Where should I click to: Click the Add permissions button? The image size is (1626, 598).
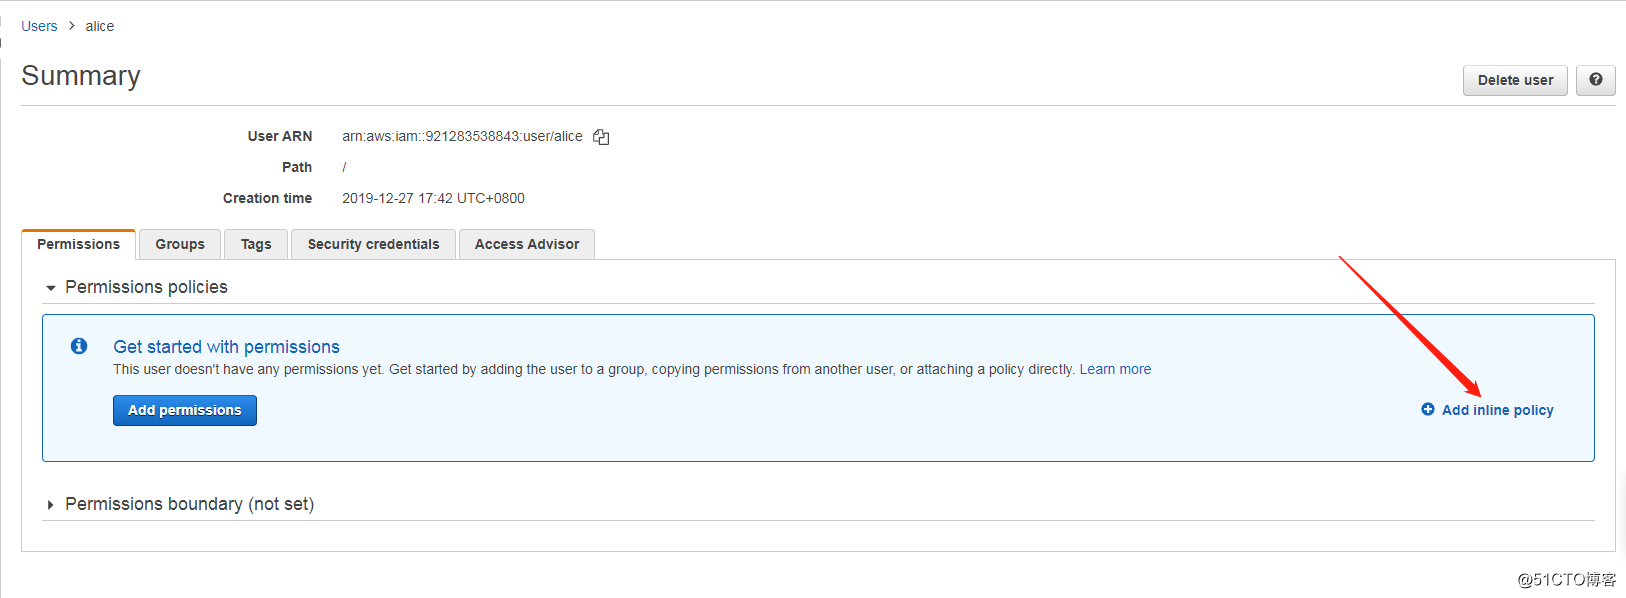point(185,410)
